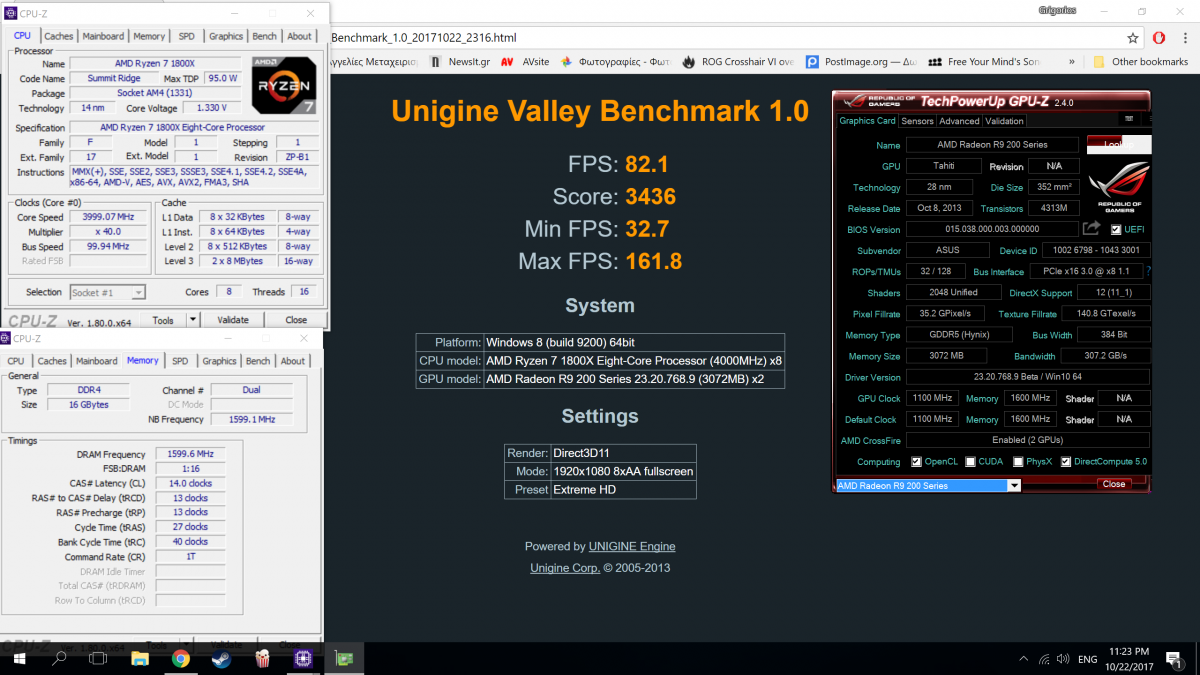Open taskbar search magnifier
This screenshot has width=1200, height=675.
point(59,659)
